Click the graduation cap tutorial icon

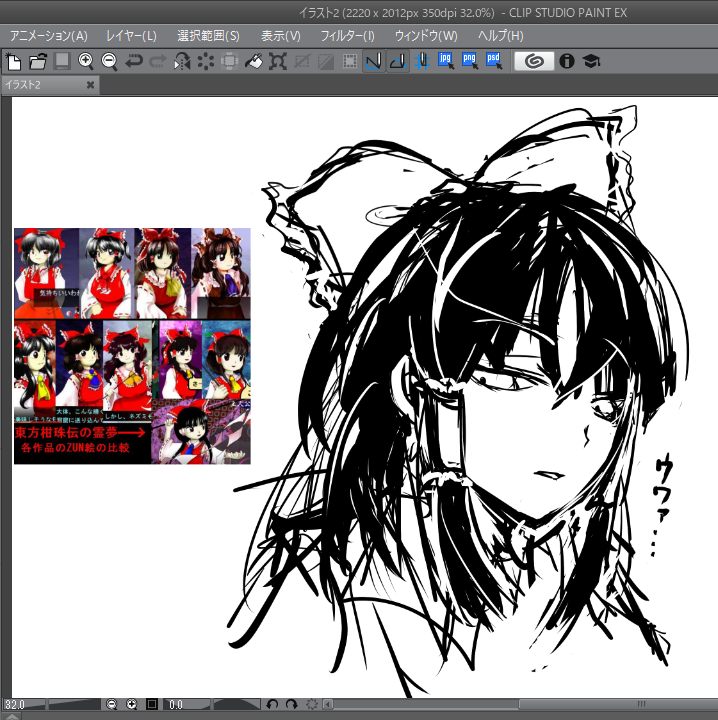click(591, 61)
